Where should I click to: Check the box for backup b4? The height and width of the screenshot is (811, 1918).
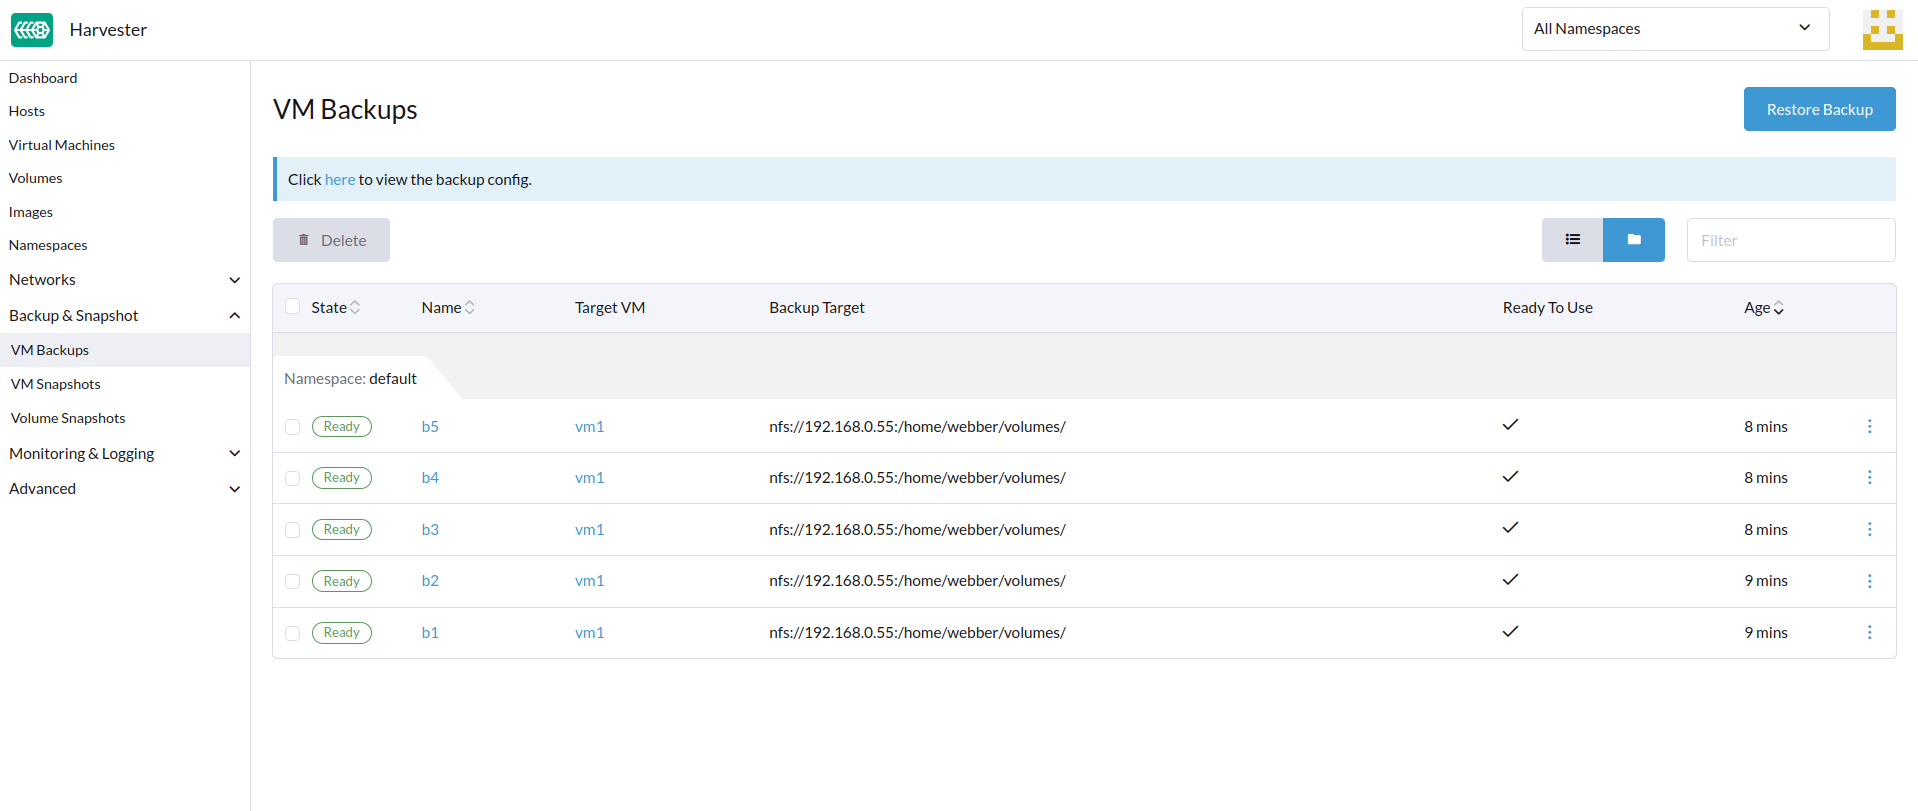tap(293, 479)
